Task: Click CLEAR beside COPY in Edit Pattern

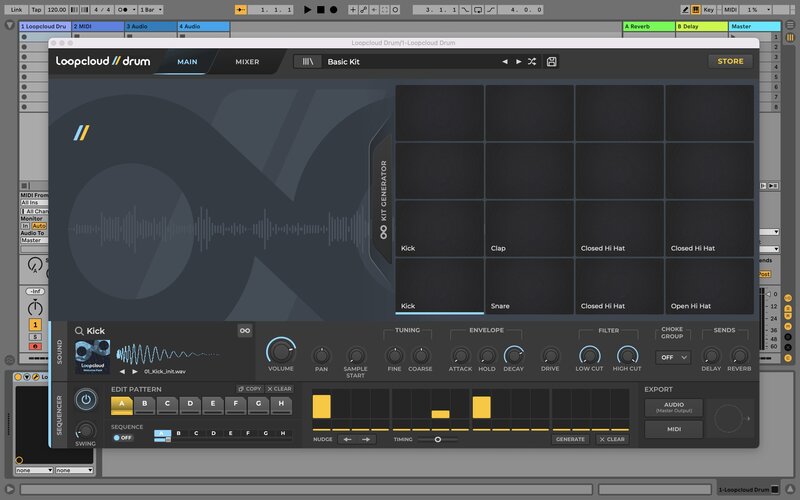Action: pyautogui.click(x=279, y=389)
